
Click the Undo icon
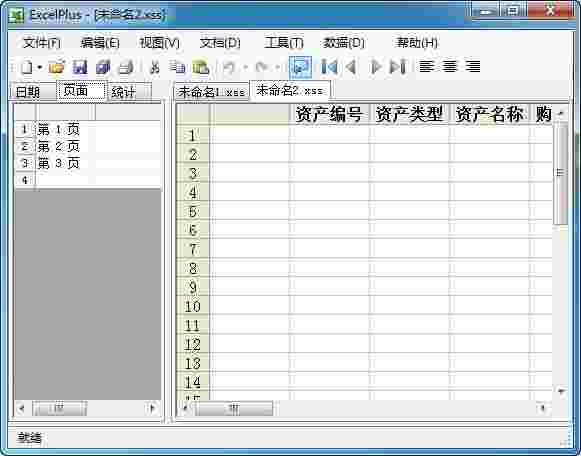[229, 67]
